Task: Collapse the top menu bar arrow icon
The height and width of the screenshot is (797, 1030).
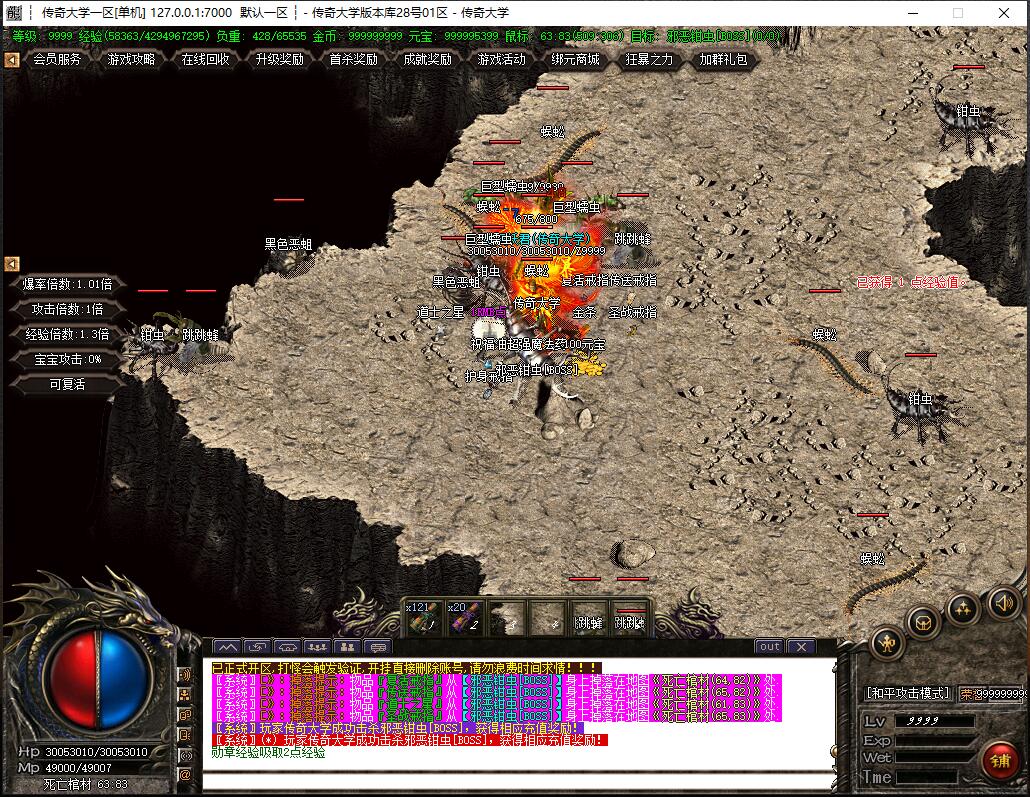Action: tap(12, 60)
